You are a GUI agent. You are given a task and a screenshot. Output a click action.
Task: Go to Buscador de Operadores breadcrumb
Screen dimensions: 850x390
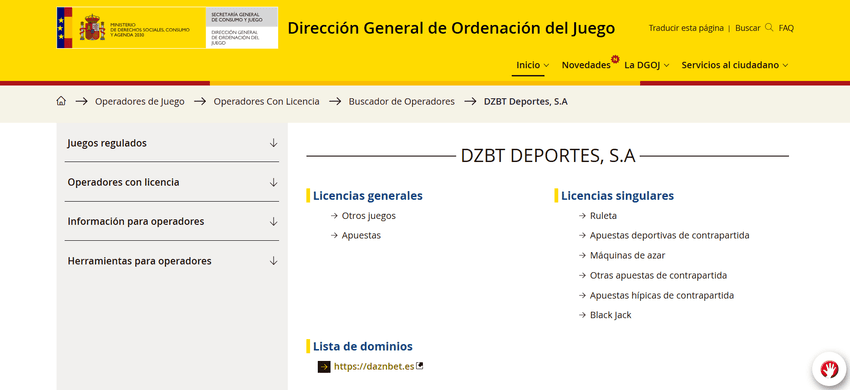click(402, 101)
